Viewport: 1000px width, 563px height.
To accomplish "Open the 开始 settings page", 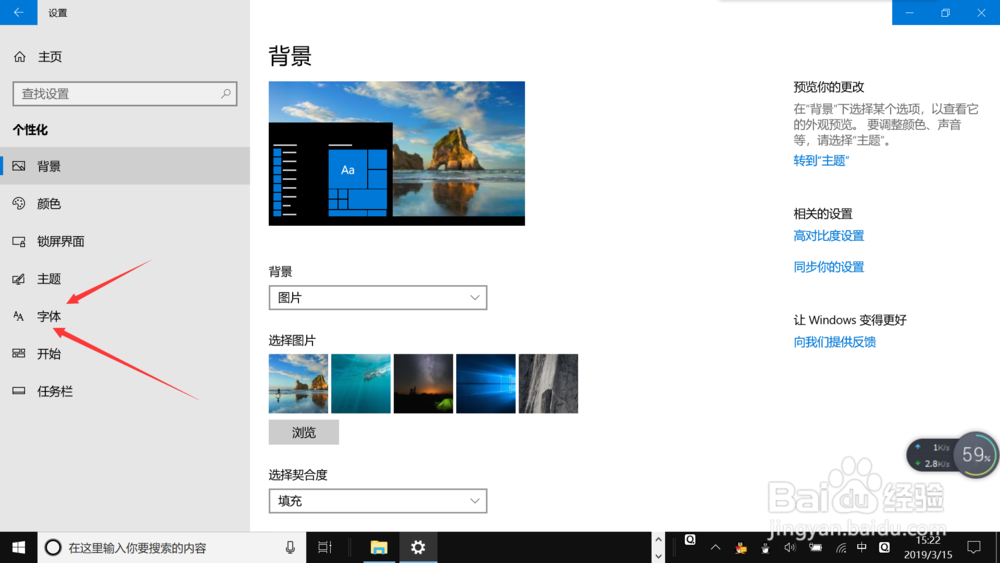I will [x=125, y=354].
